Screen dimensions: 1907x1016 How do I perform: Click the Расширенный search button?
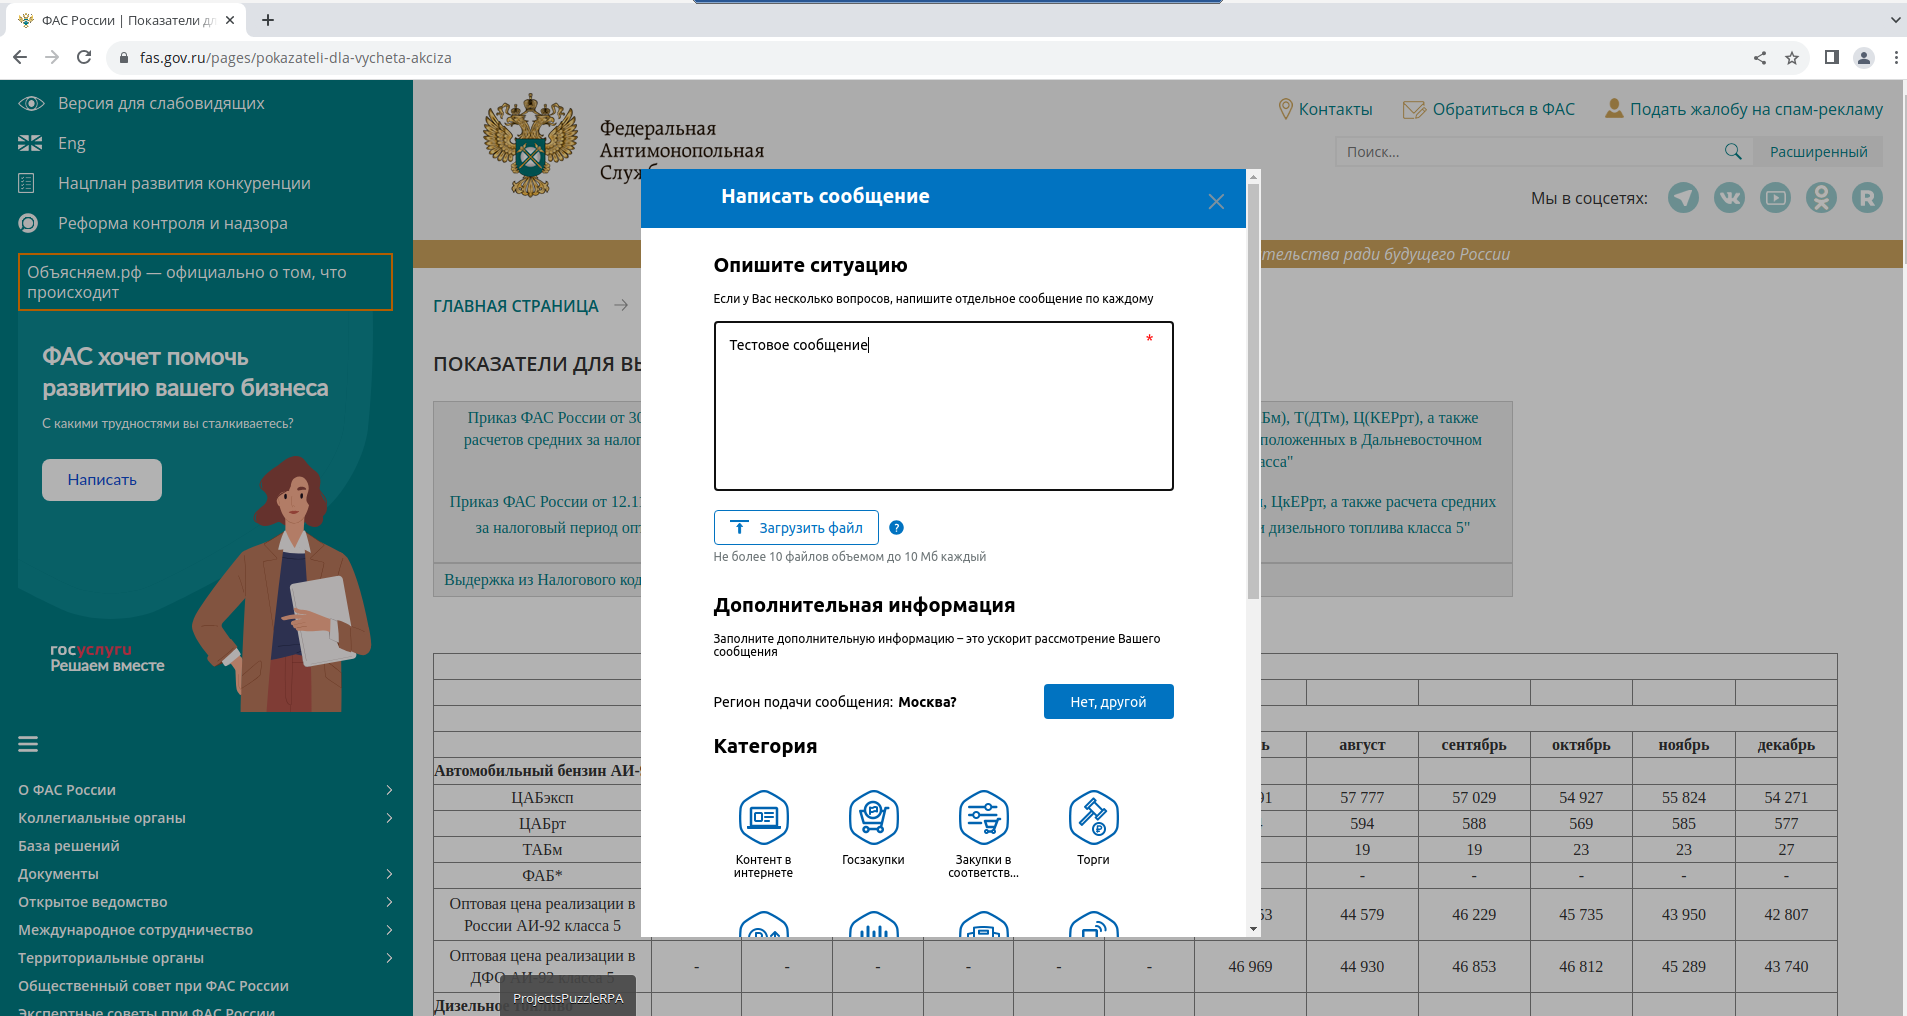(x=1818, y=152)
